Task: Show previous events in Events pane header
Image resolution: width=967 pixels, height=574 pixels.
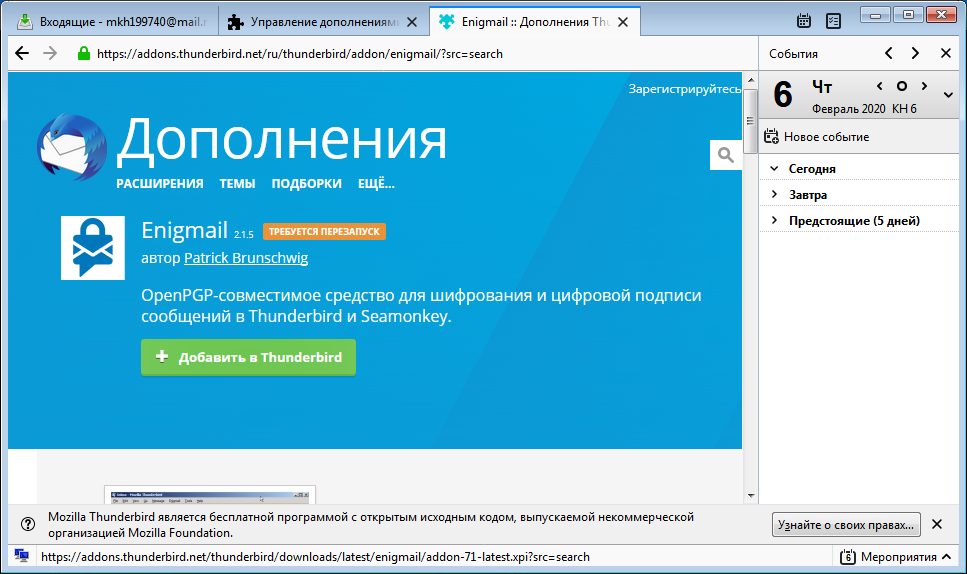Action: (x=889, y=54)
